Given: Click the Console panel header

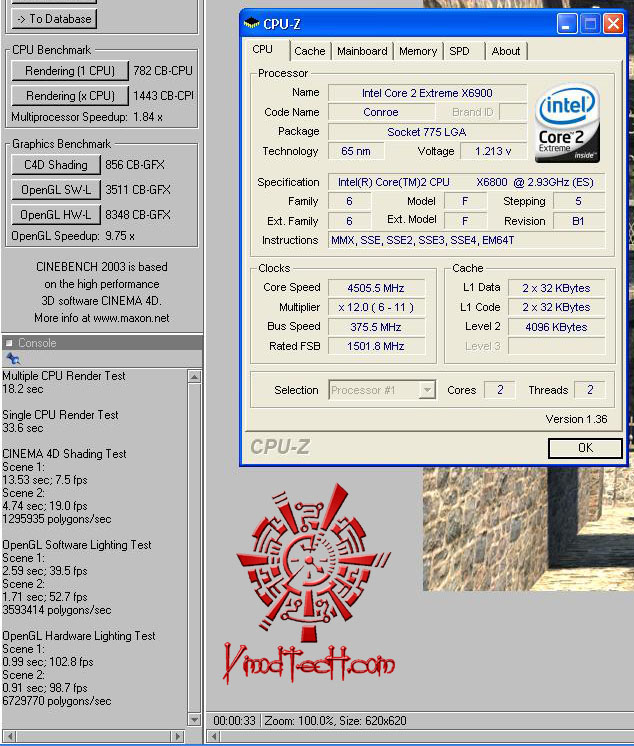Looking at the screenshot, I should 102,343.
